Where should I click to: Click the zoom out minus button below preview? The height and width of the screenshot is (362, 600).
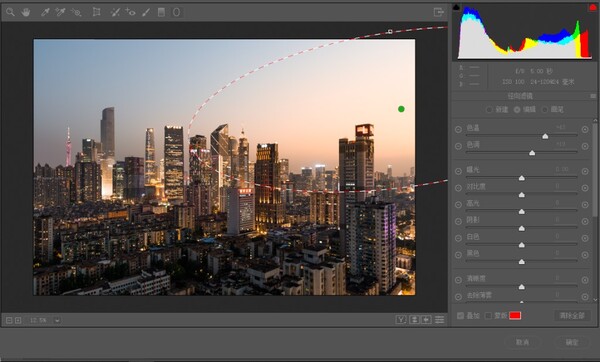9,320
